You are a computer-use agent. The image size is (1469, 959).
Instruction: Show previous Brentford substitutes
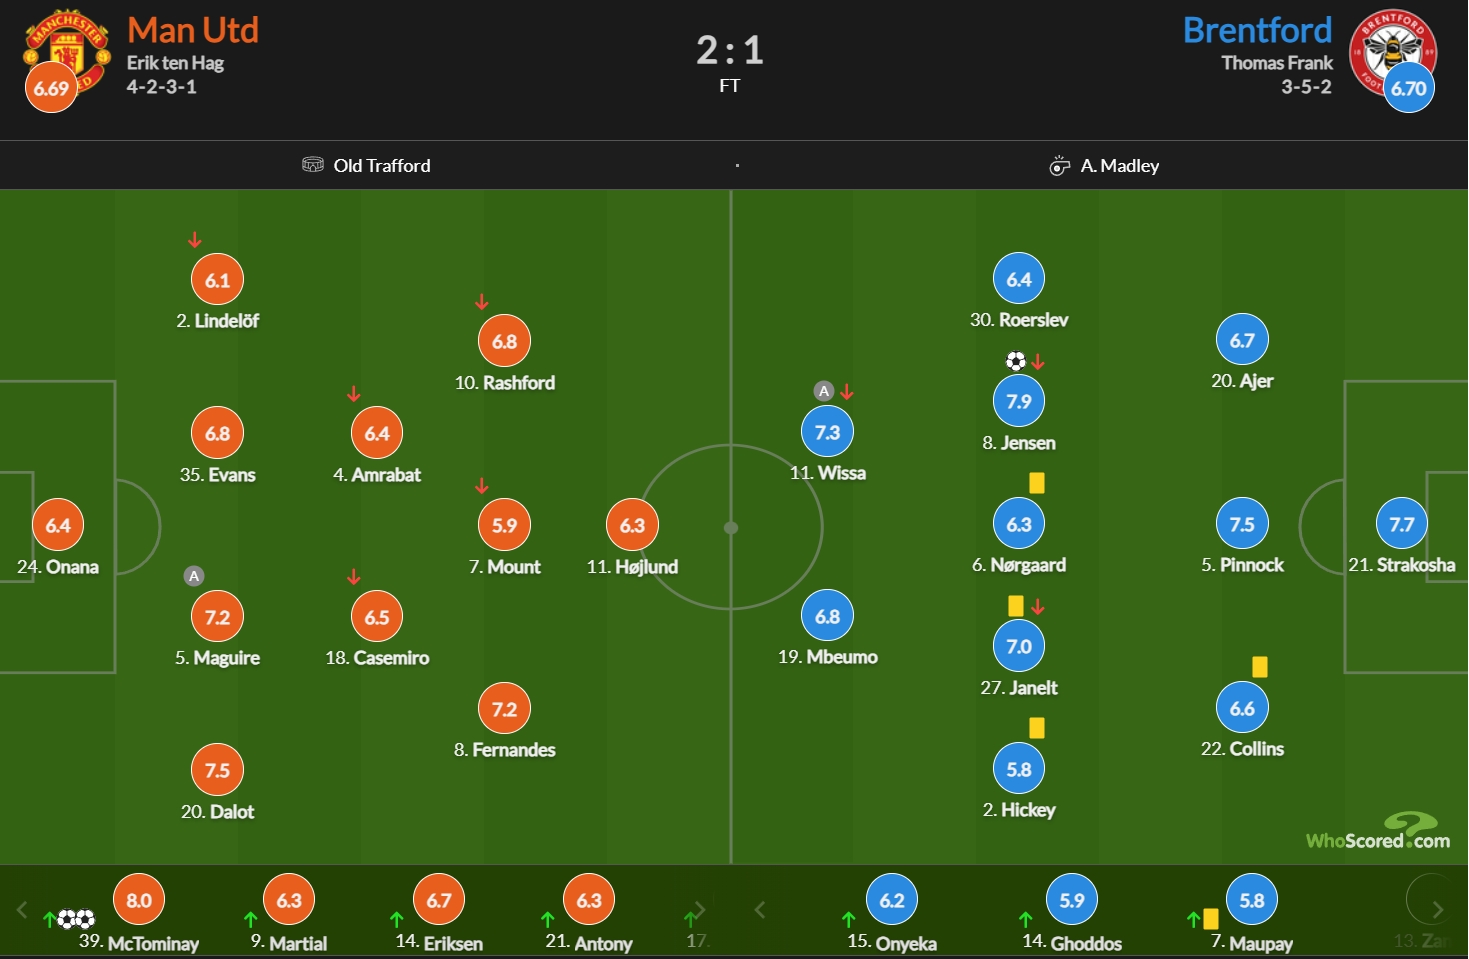760,910
